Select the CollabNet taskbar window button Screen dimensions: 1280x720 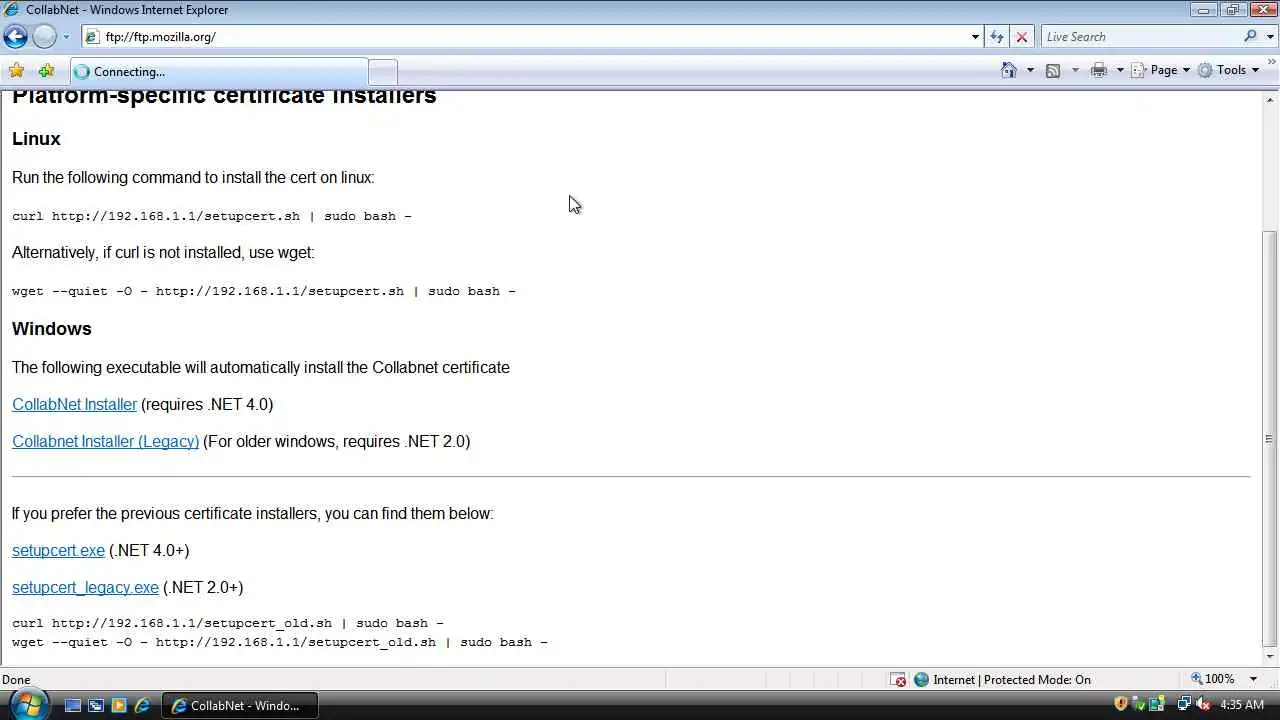pos(239,705)
